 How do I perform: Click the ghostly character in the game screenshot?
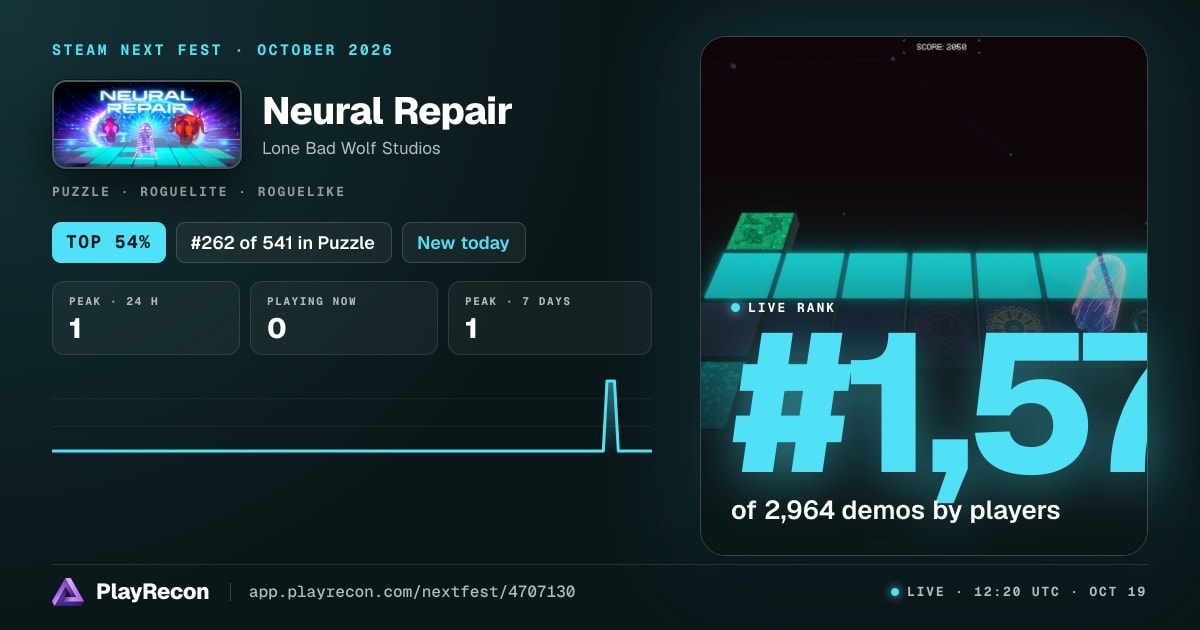1097,291
